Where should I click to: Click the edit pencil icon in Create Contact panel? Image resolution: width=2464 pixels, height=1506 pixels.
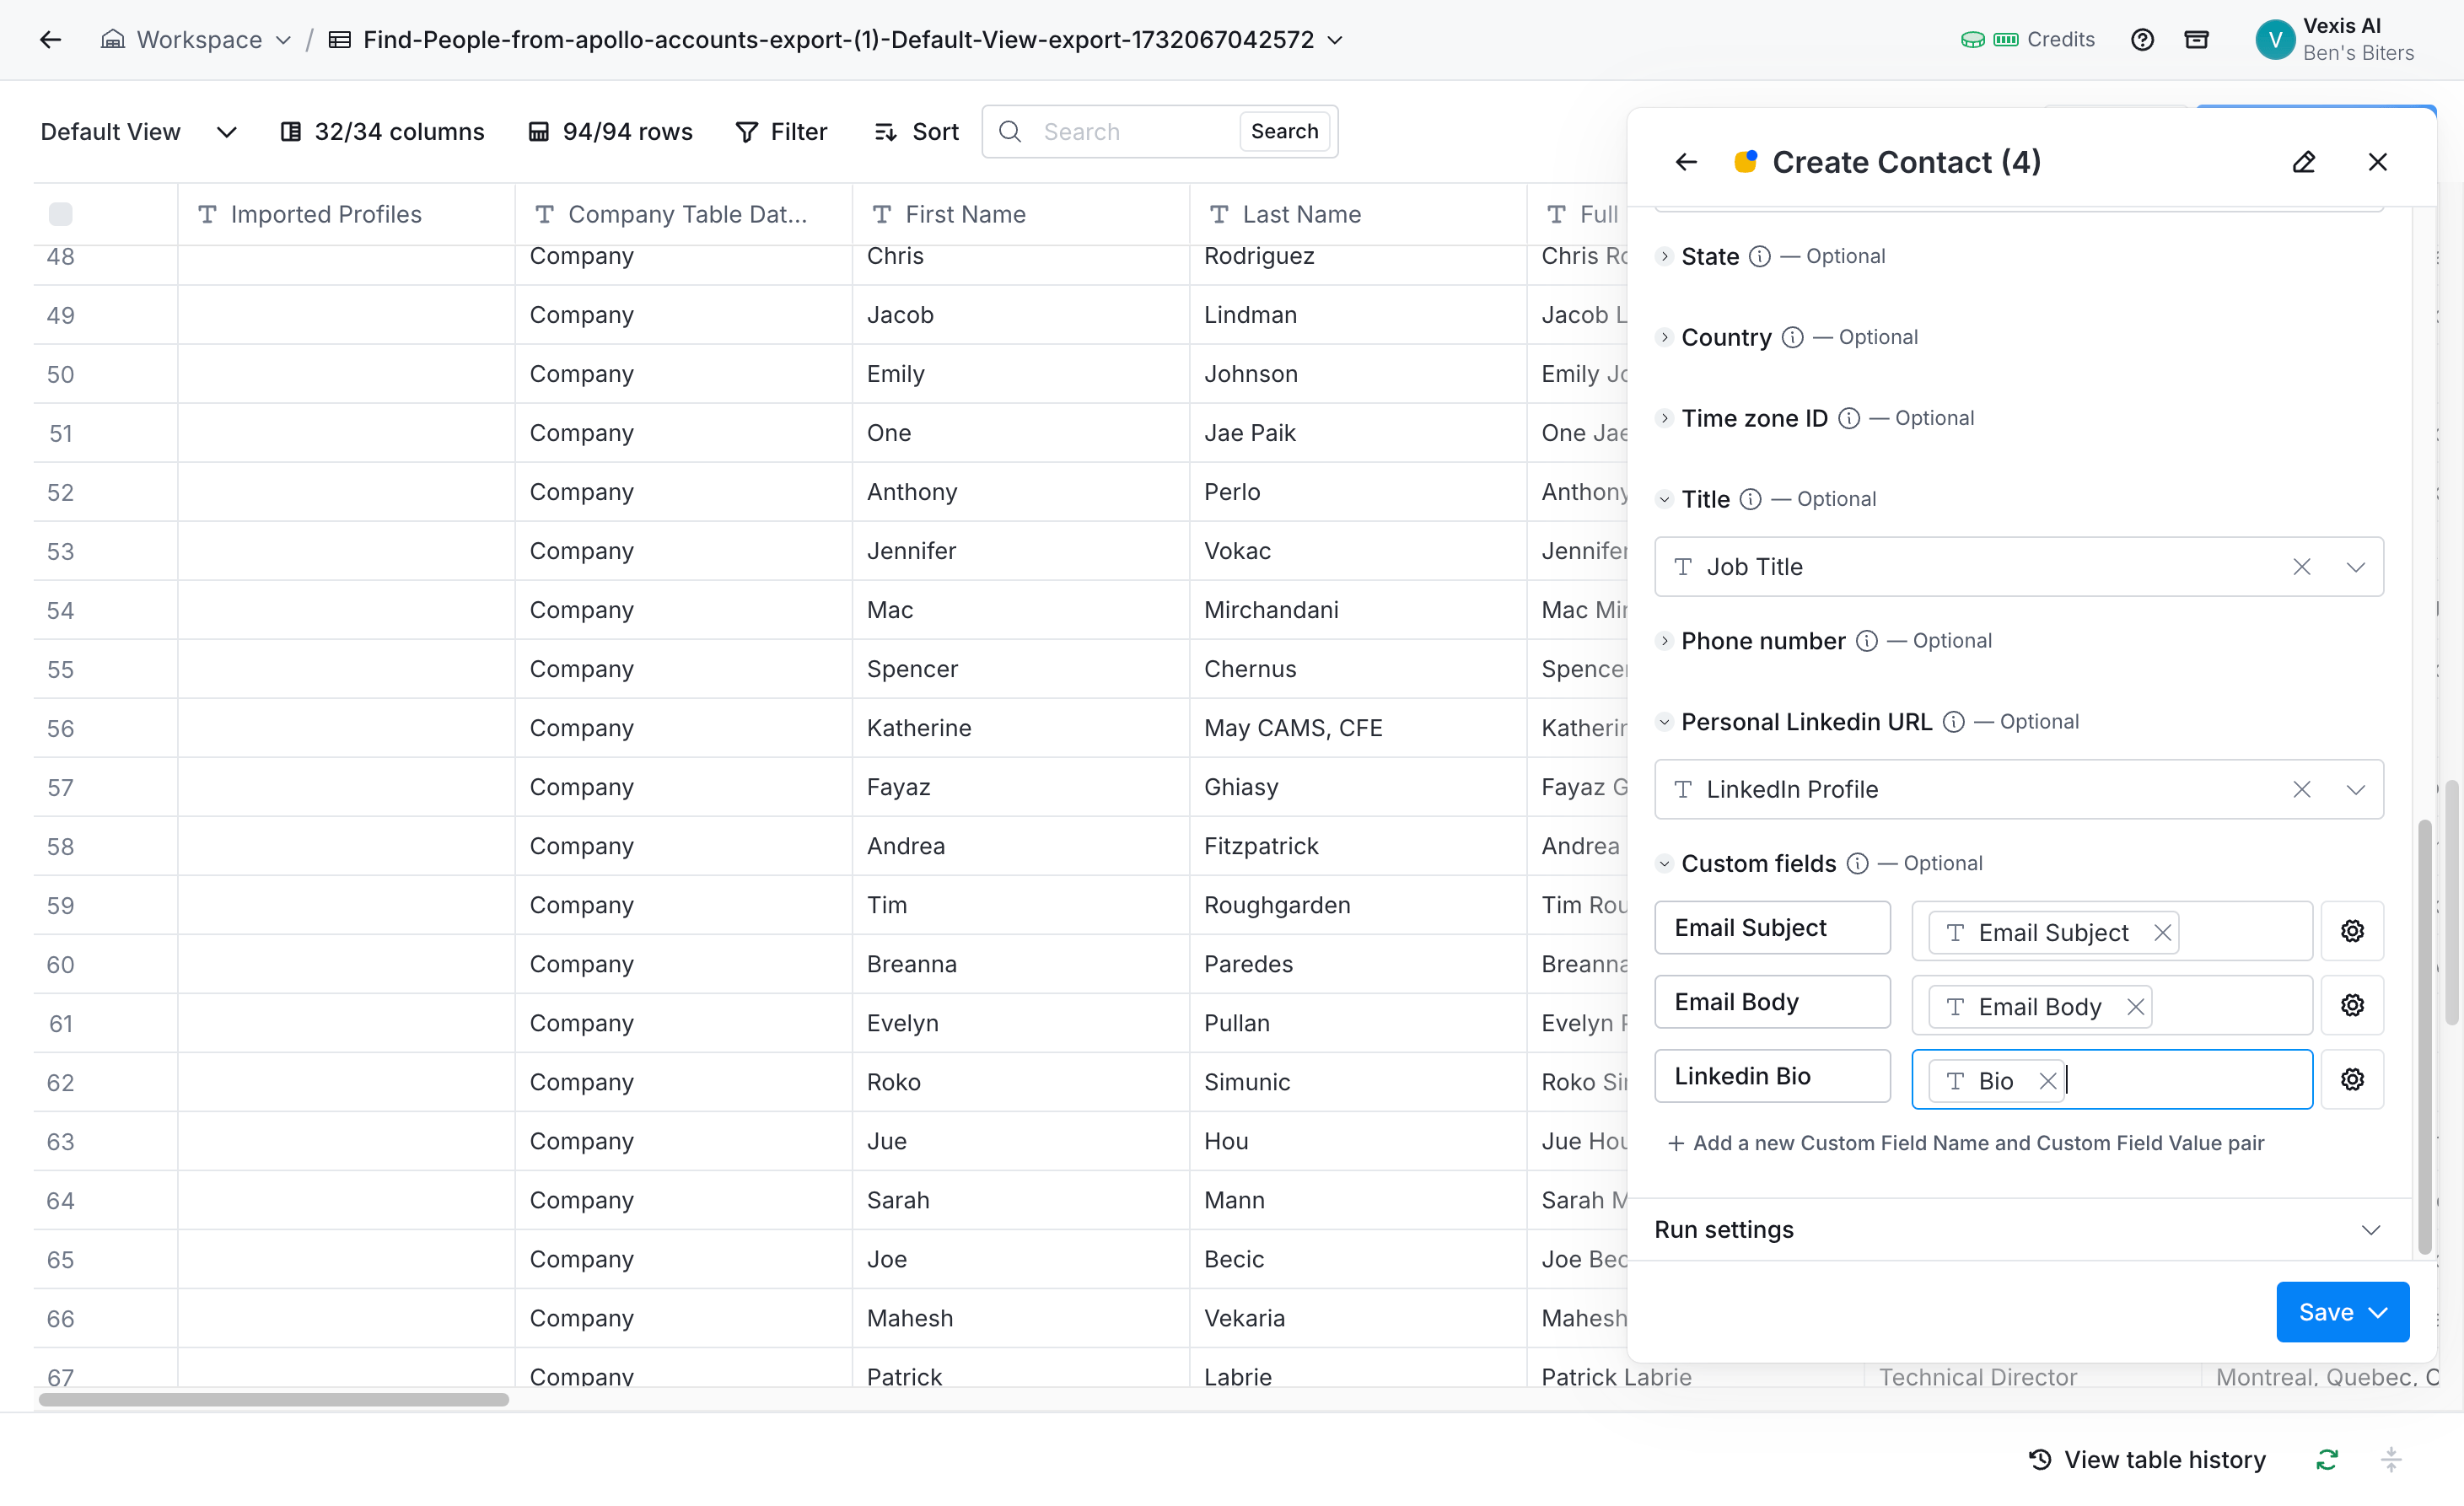2303,162
